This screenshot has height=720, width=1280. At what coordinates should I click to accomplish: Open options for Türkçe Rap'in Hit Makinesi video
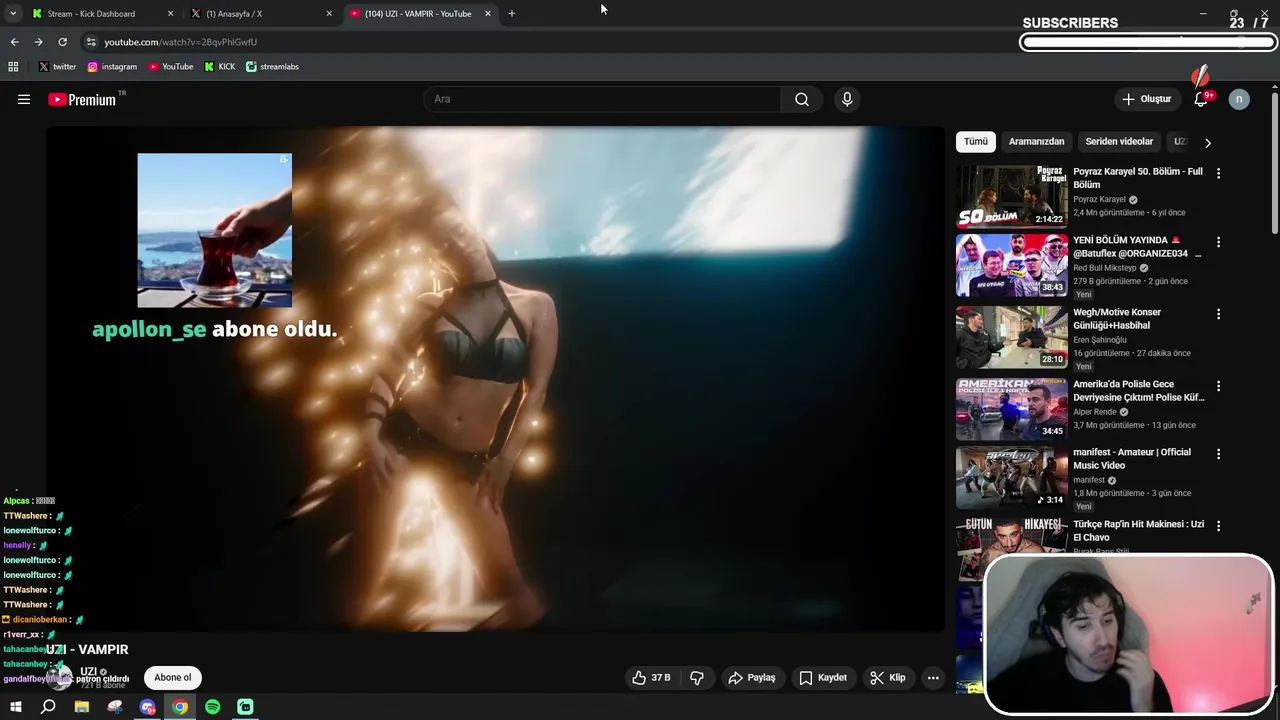point(1218,526)
